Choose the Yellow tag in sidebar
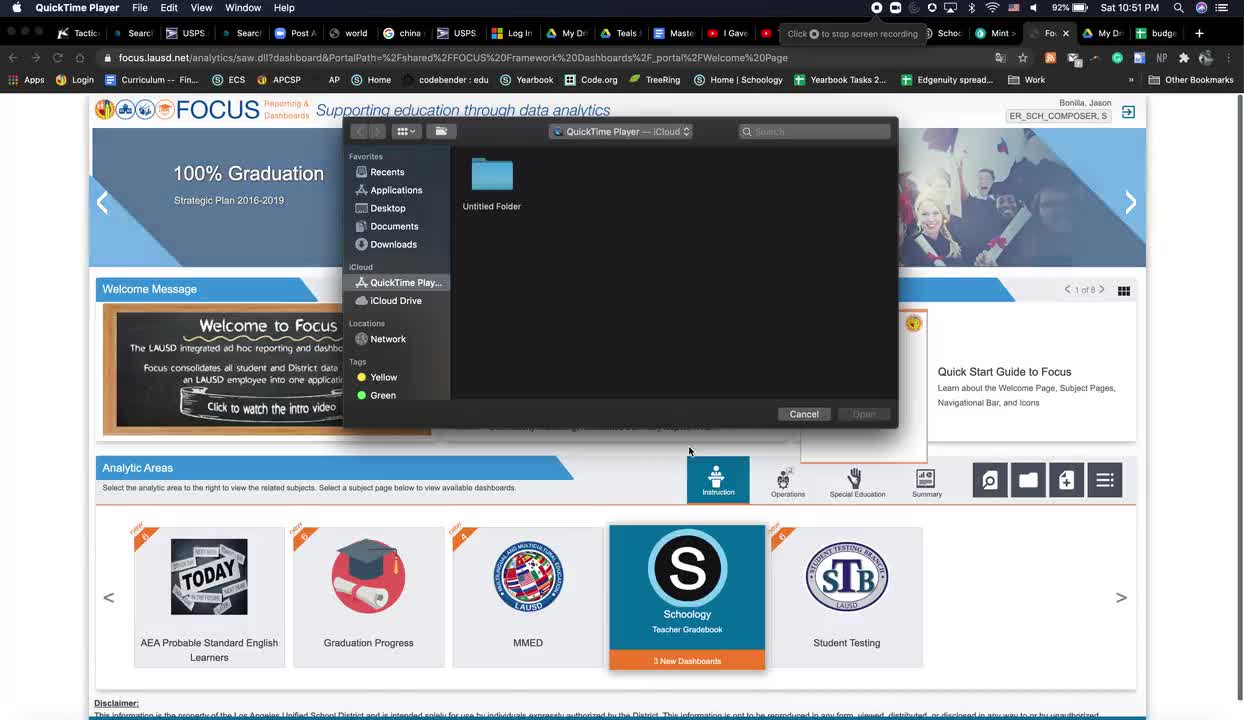 383,377
